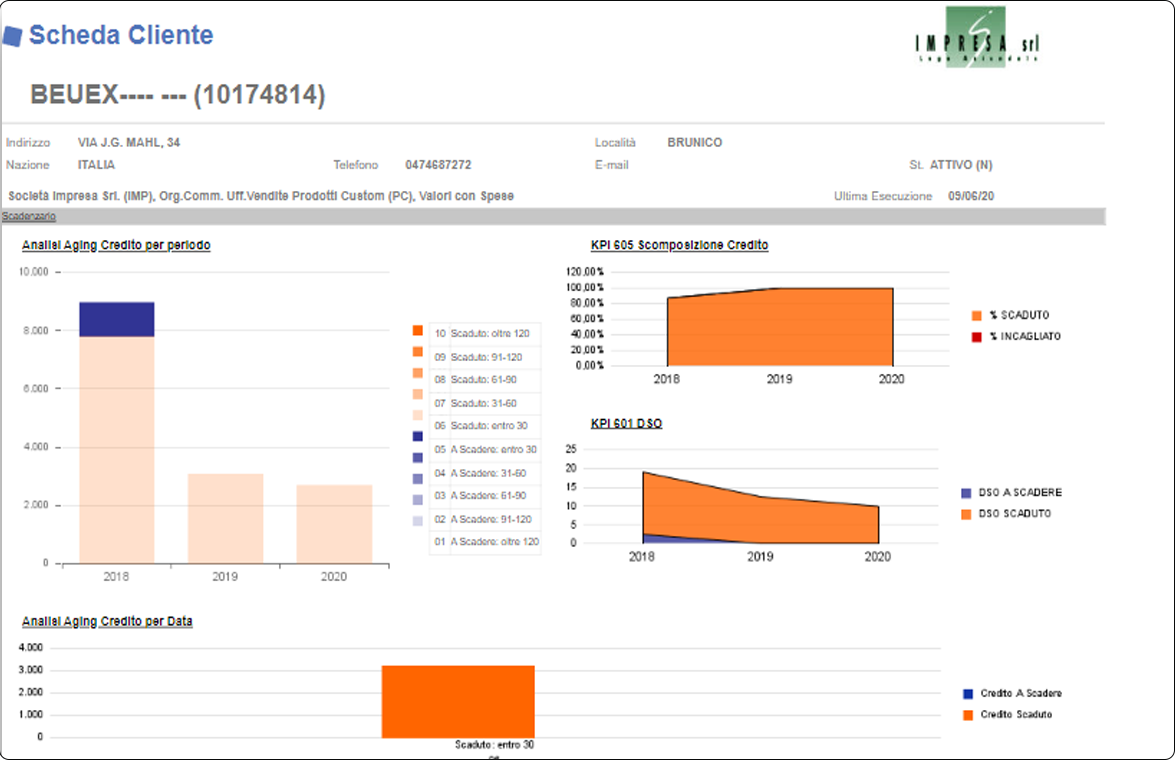
Task: Click the customer title BEUEX (10174814)
Action: point(178,95)
